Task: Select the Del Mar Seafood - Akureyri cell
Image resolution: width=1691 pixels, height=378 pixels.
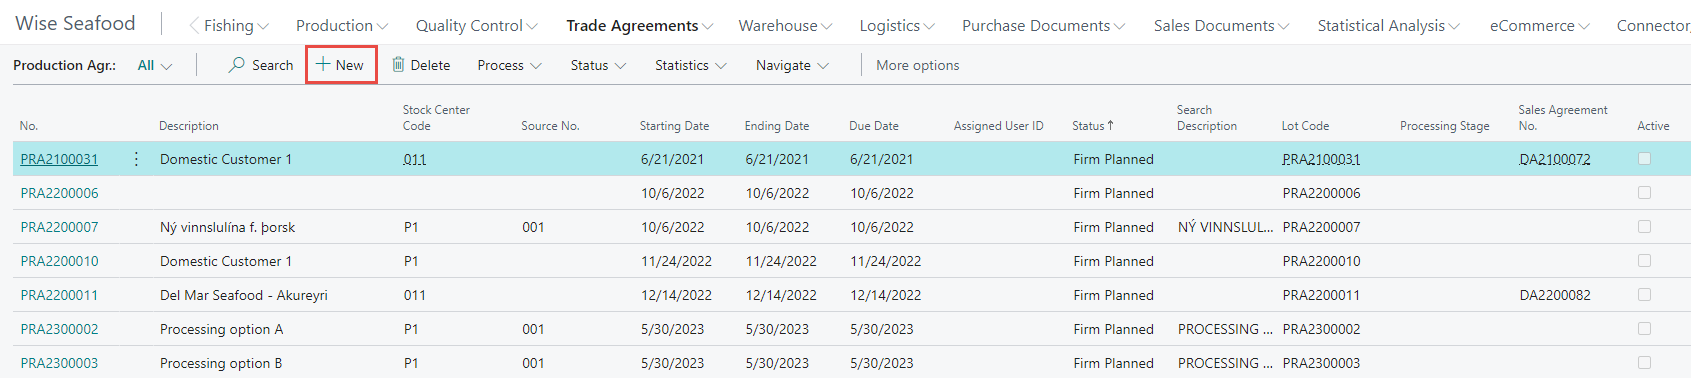Action: [x=244, y=295]
